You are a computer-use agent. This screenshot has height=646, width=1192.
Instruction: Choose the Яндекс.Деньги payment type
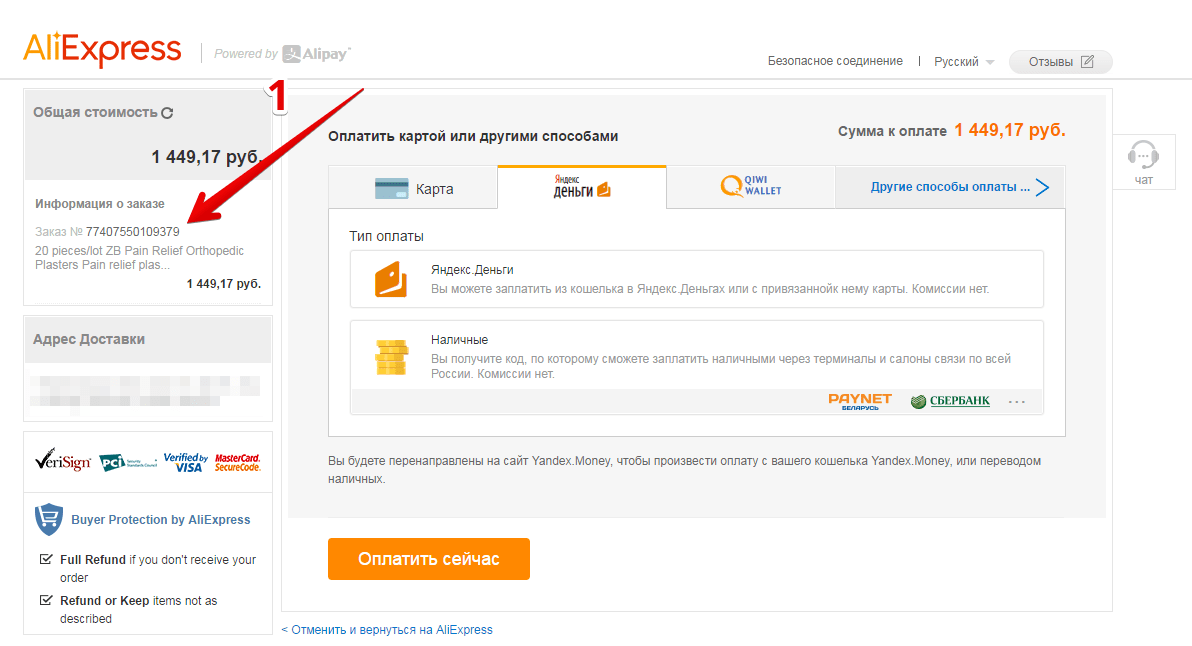(x=696, y=279)
